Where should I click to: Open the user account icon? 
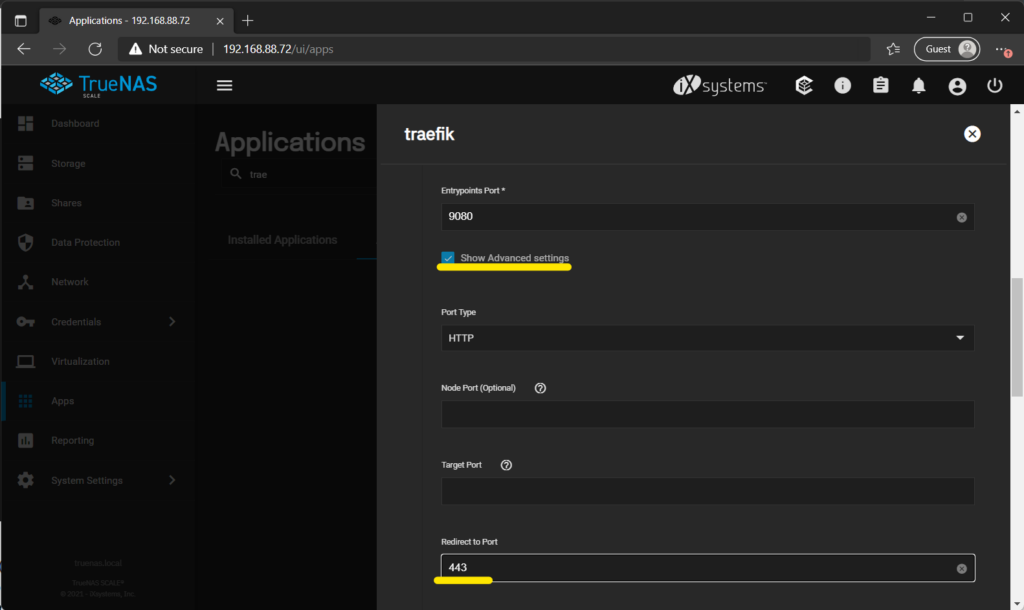(x=957, y=86)
